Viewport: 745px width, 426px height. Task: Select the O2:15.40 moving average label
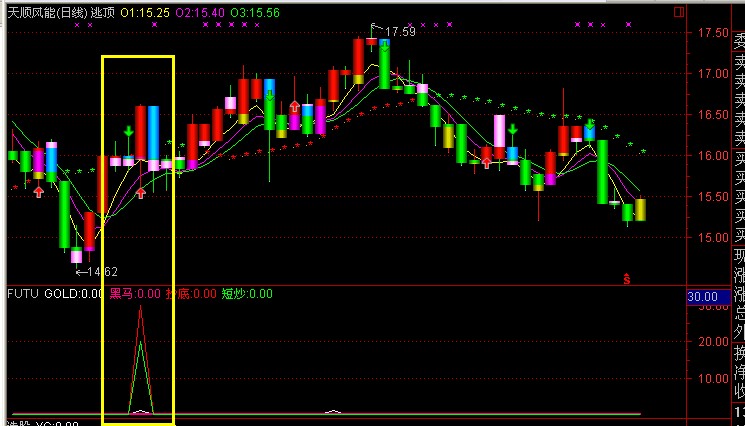point(199,12)
